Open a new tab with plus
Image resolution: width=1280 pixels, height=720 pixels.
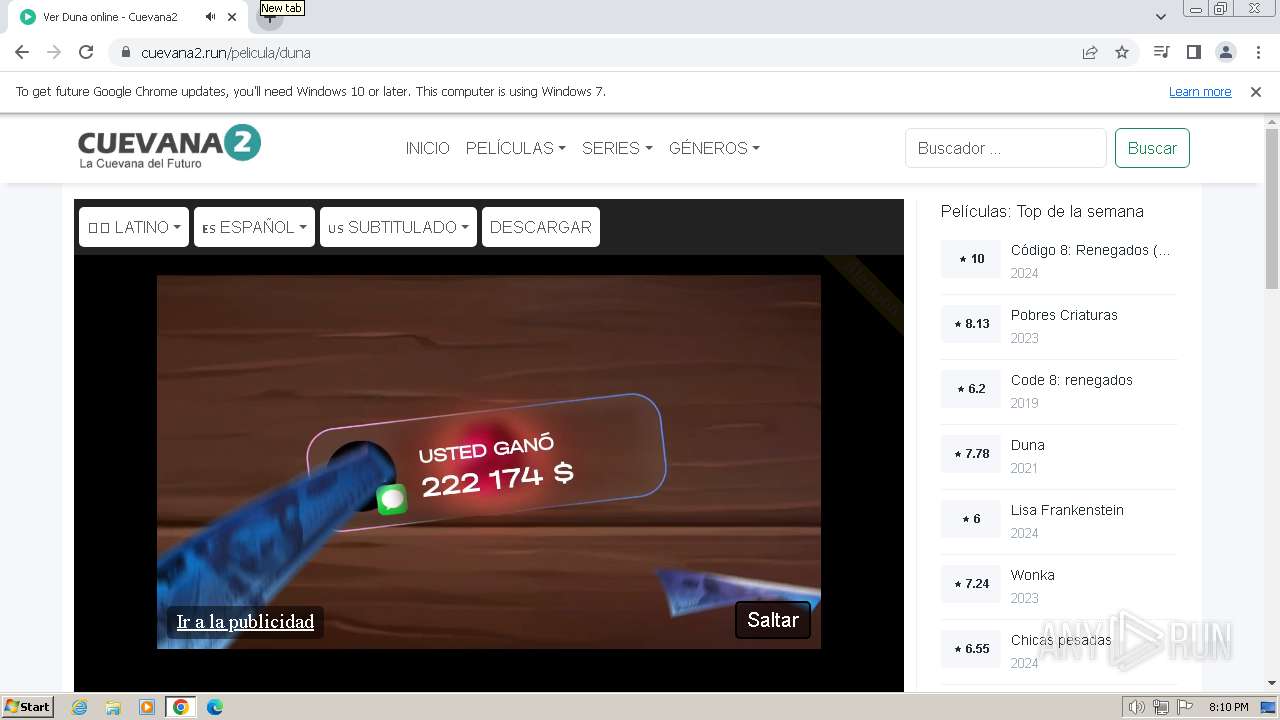point(269,17)
